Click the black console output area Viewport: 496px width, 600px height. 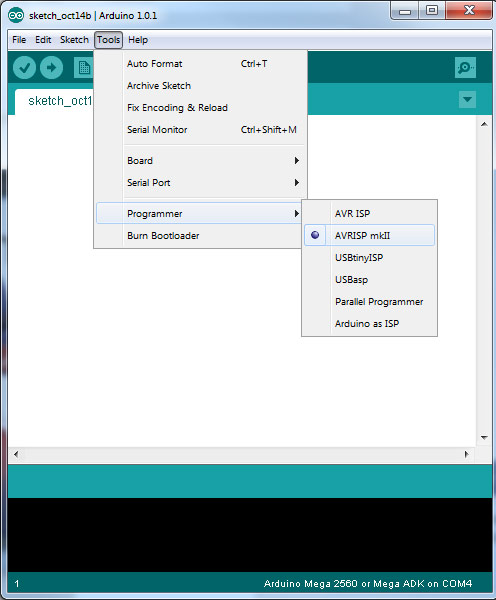[x=250, y=535]
